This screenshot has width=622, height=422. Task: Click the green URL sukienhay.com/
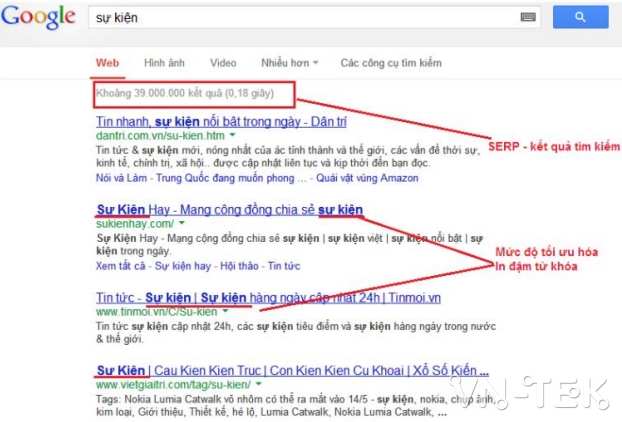tap(135, 224)
